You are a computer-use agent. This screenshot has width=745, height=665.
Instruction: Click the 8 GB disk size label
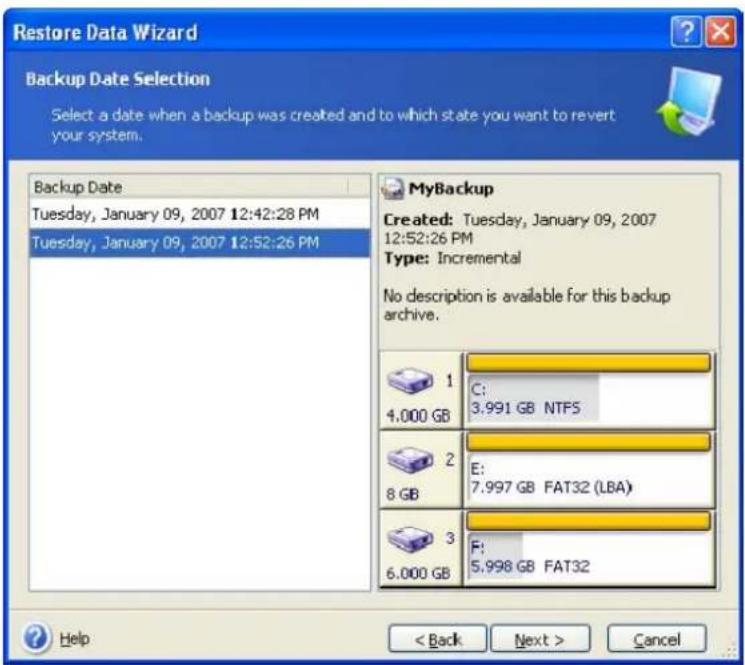[x=402, y=494]
